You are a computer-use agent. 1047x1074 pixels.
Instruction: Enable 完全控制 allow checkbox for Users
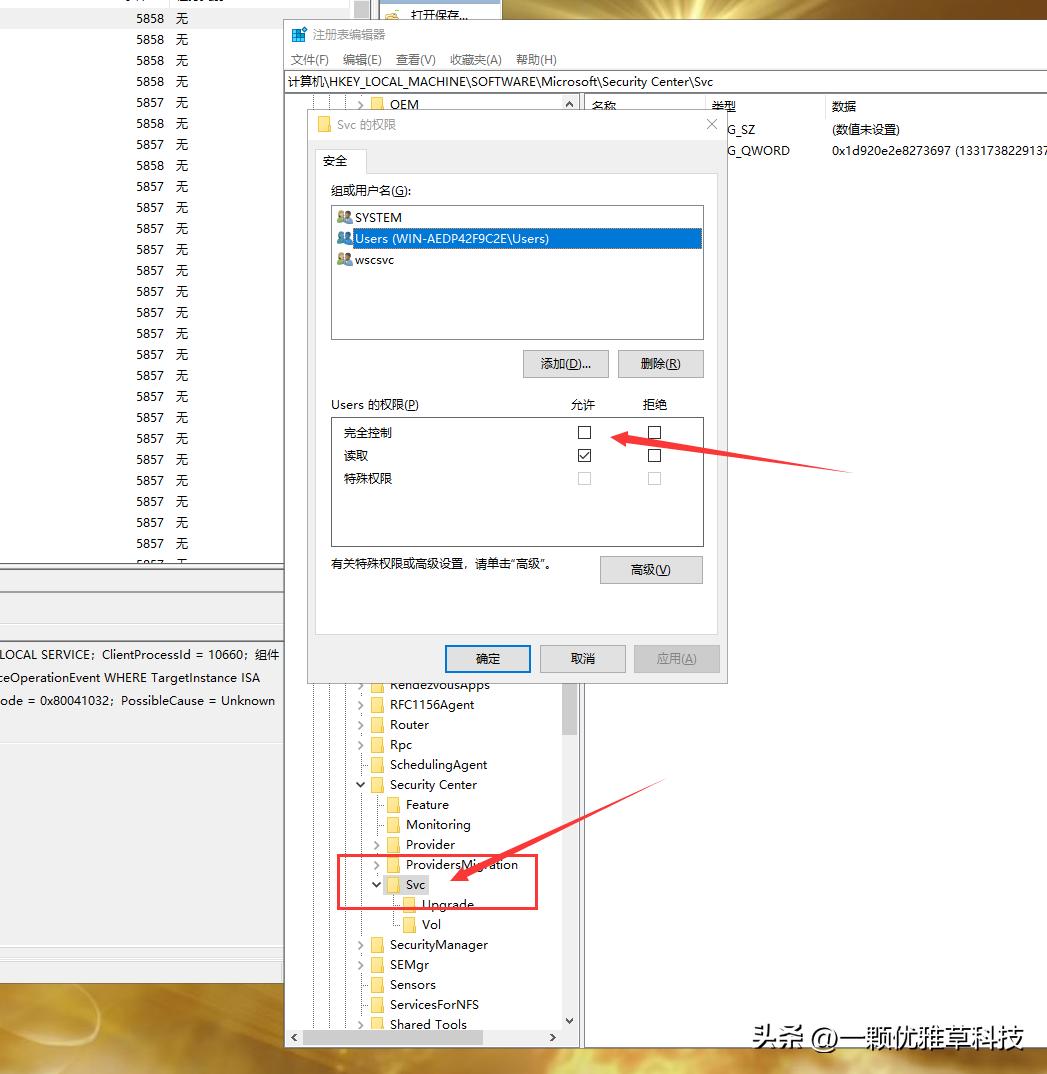tap(585, 432)
